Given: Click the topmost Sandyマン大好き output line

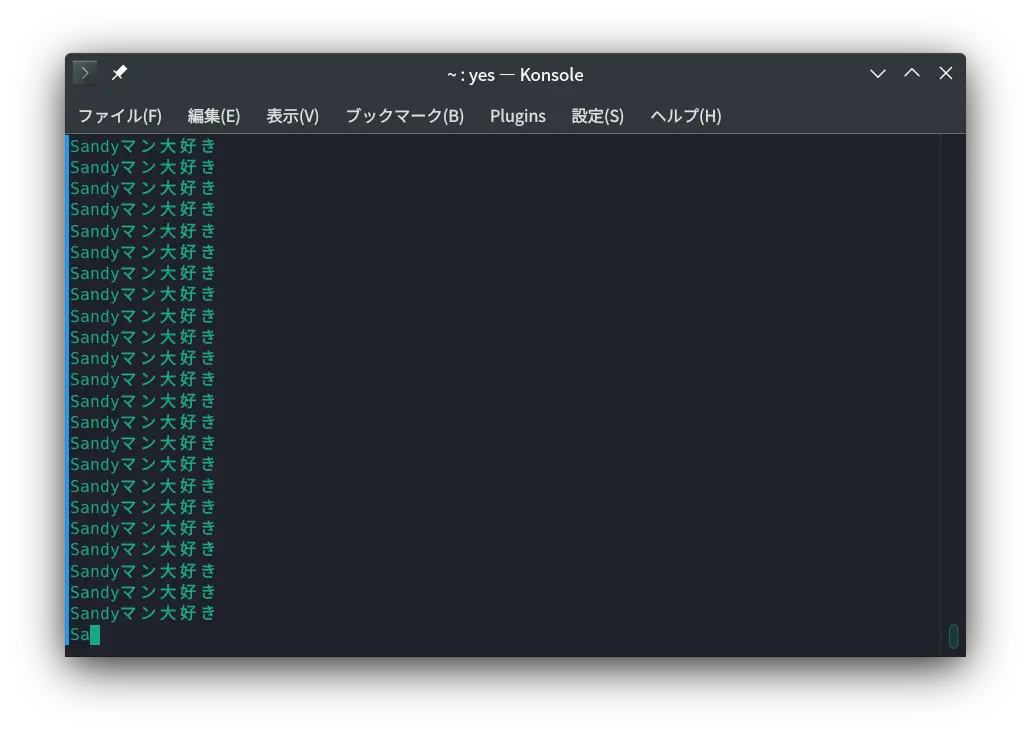Looking at the screenshot, I should pyautogui.click(x=143, y=146).
